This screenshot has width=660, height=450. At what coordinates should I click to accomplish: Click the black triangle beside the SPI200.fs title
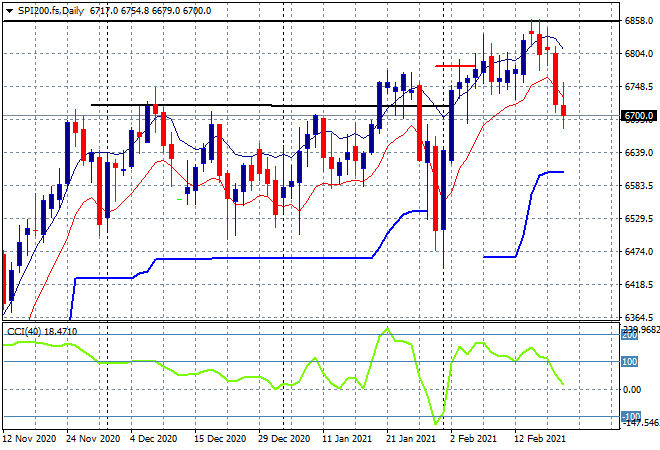coord(9,11)
